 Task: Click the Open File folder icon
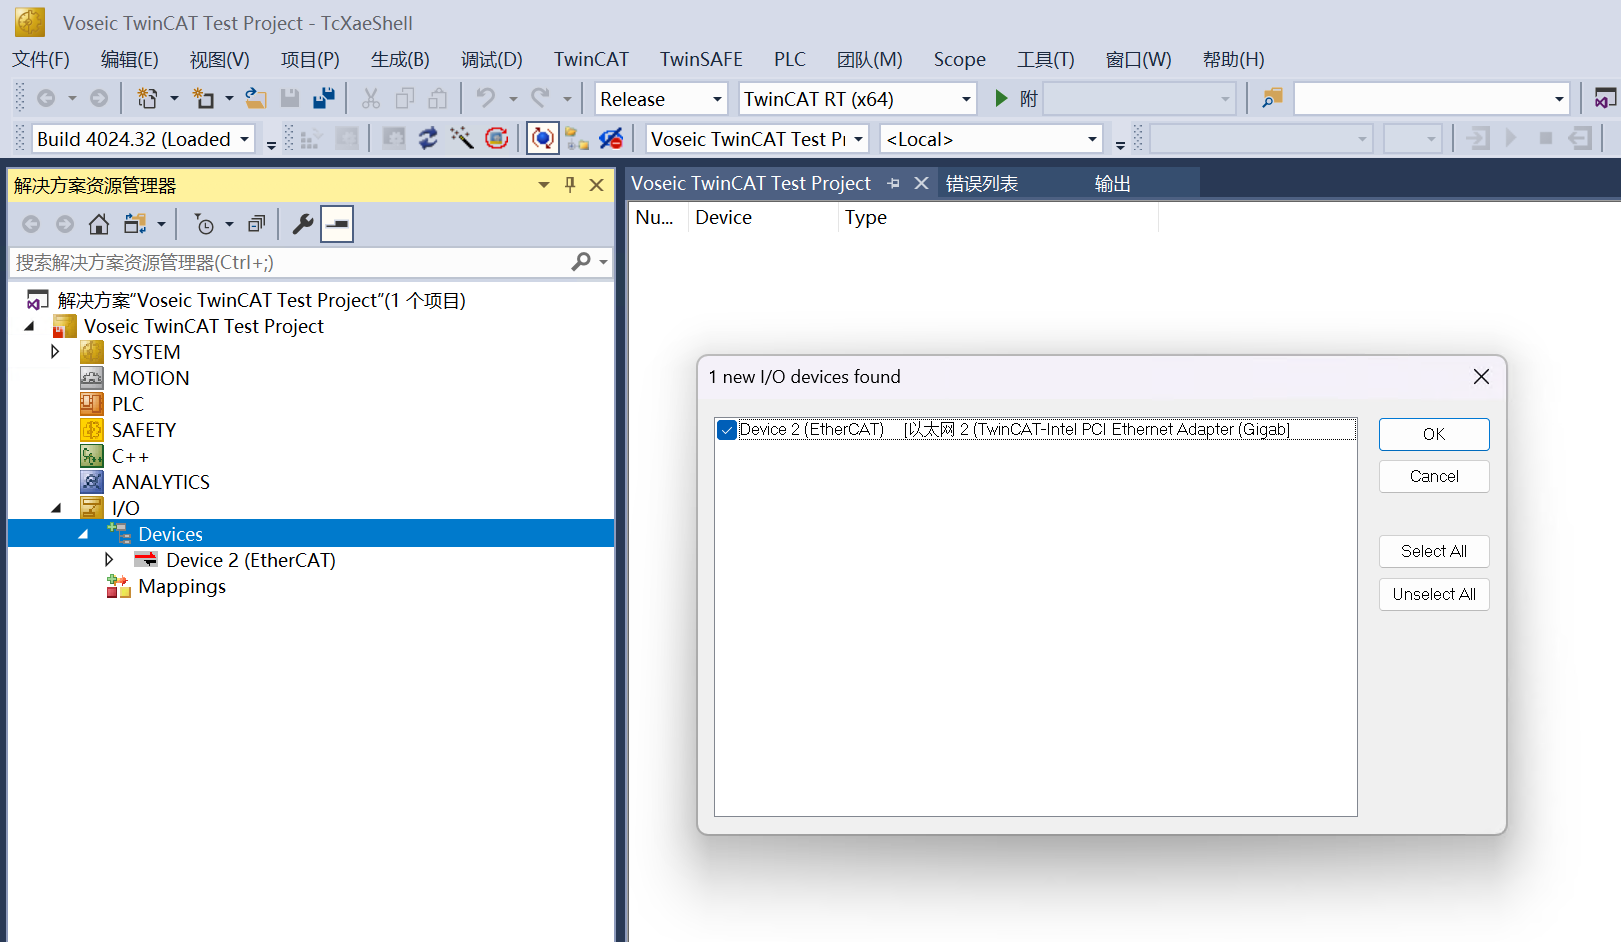pyautogui.click(x=256, y=98)
